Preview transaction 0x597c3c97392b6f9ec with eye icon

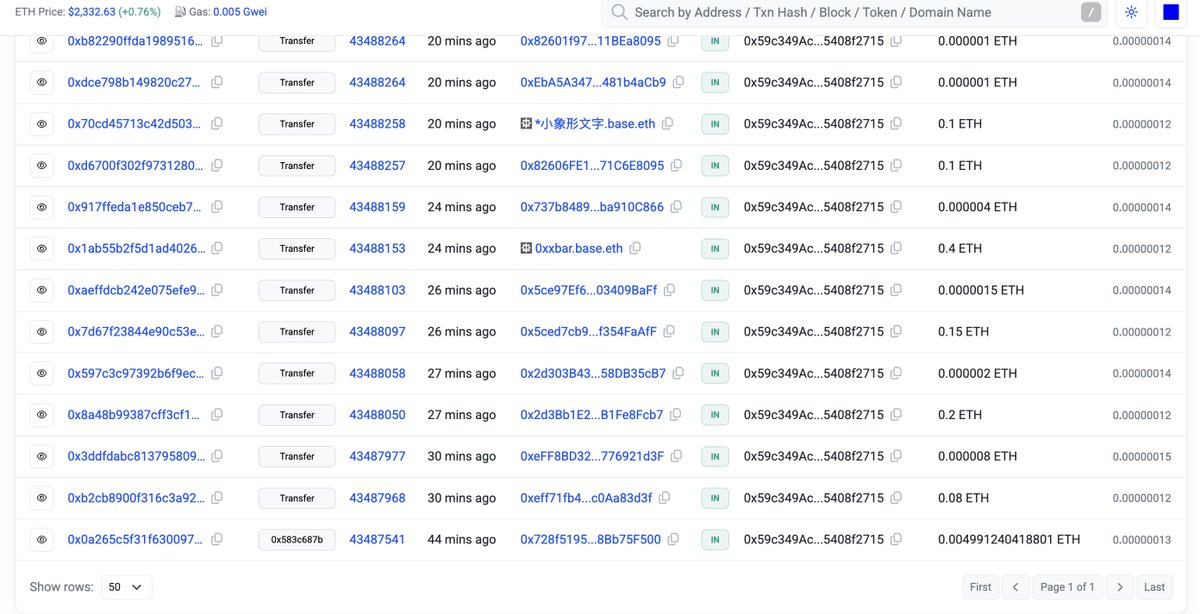tap(41, 373)
